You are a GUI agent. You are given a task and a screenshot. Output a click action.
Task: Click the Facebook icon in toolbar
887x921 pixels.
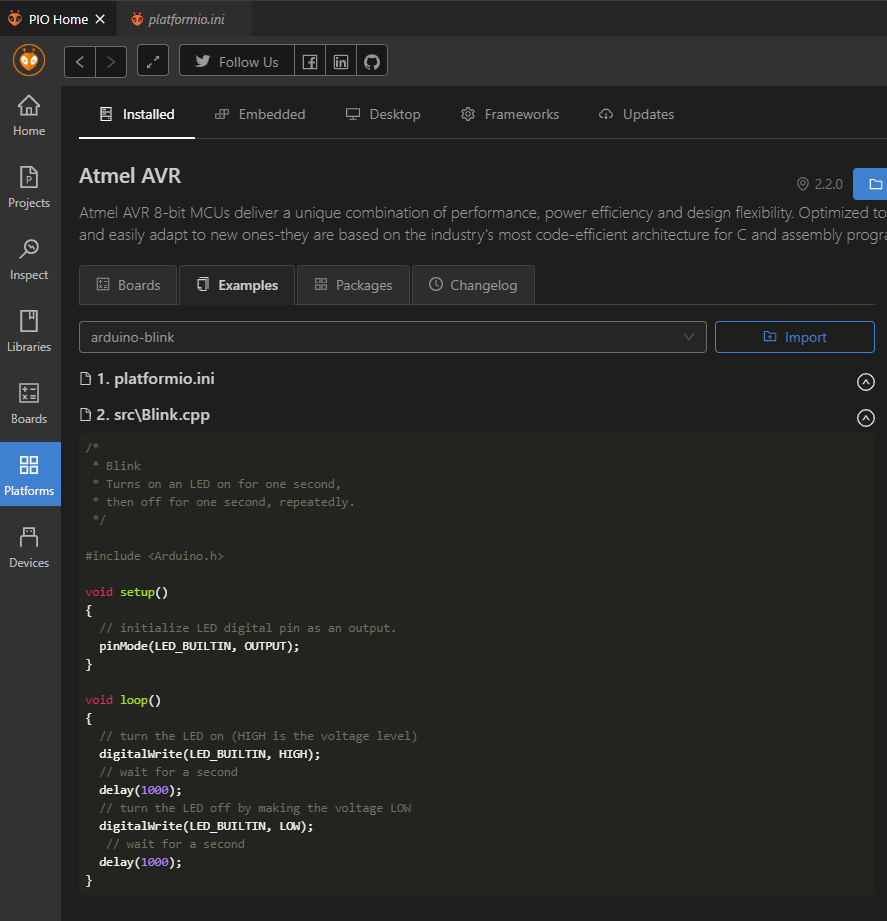click(x=310, y=61)
